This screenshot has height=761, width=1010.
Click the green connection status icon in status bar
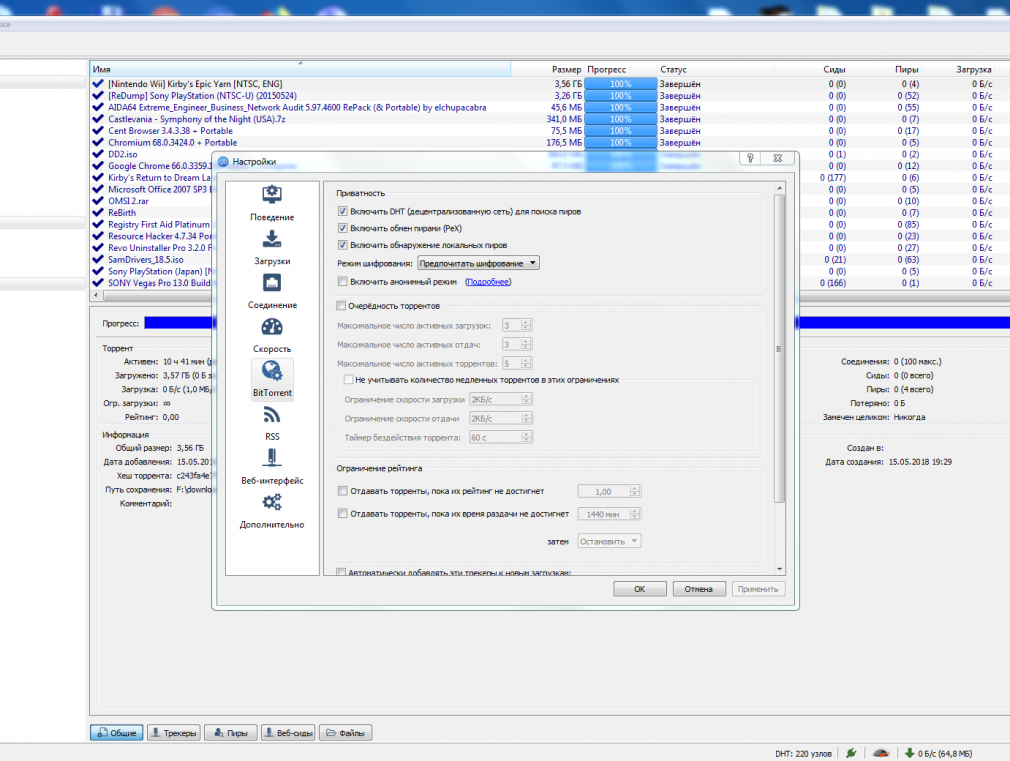click(851, 753)
